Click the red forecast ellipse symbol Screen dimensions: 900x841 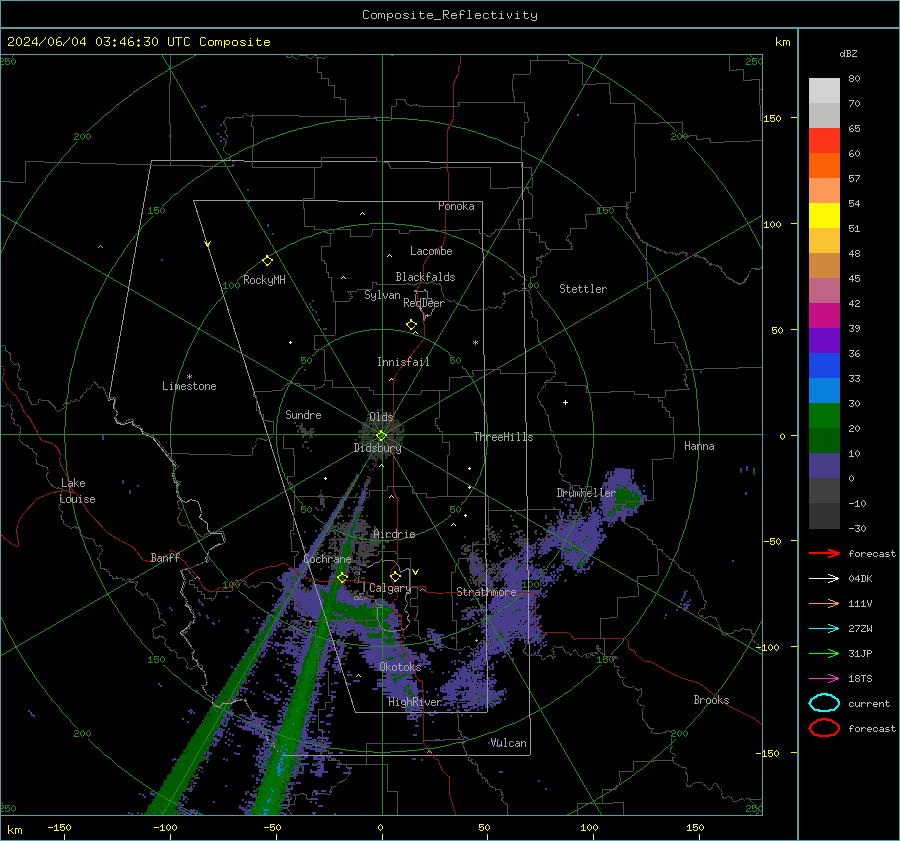824,728
